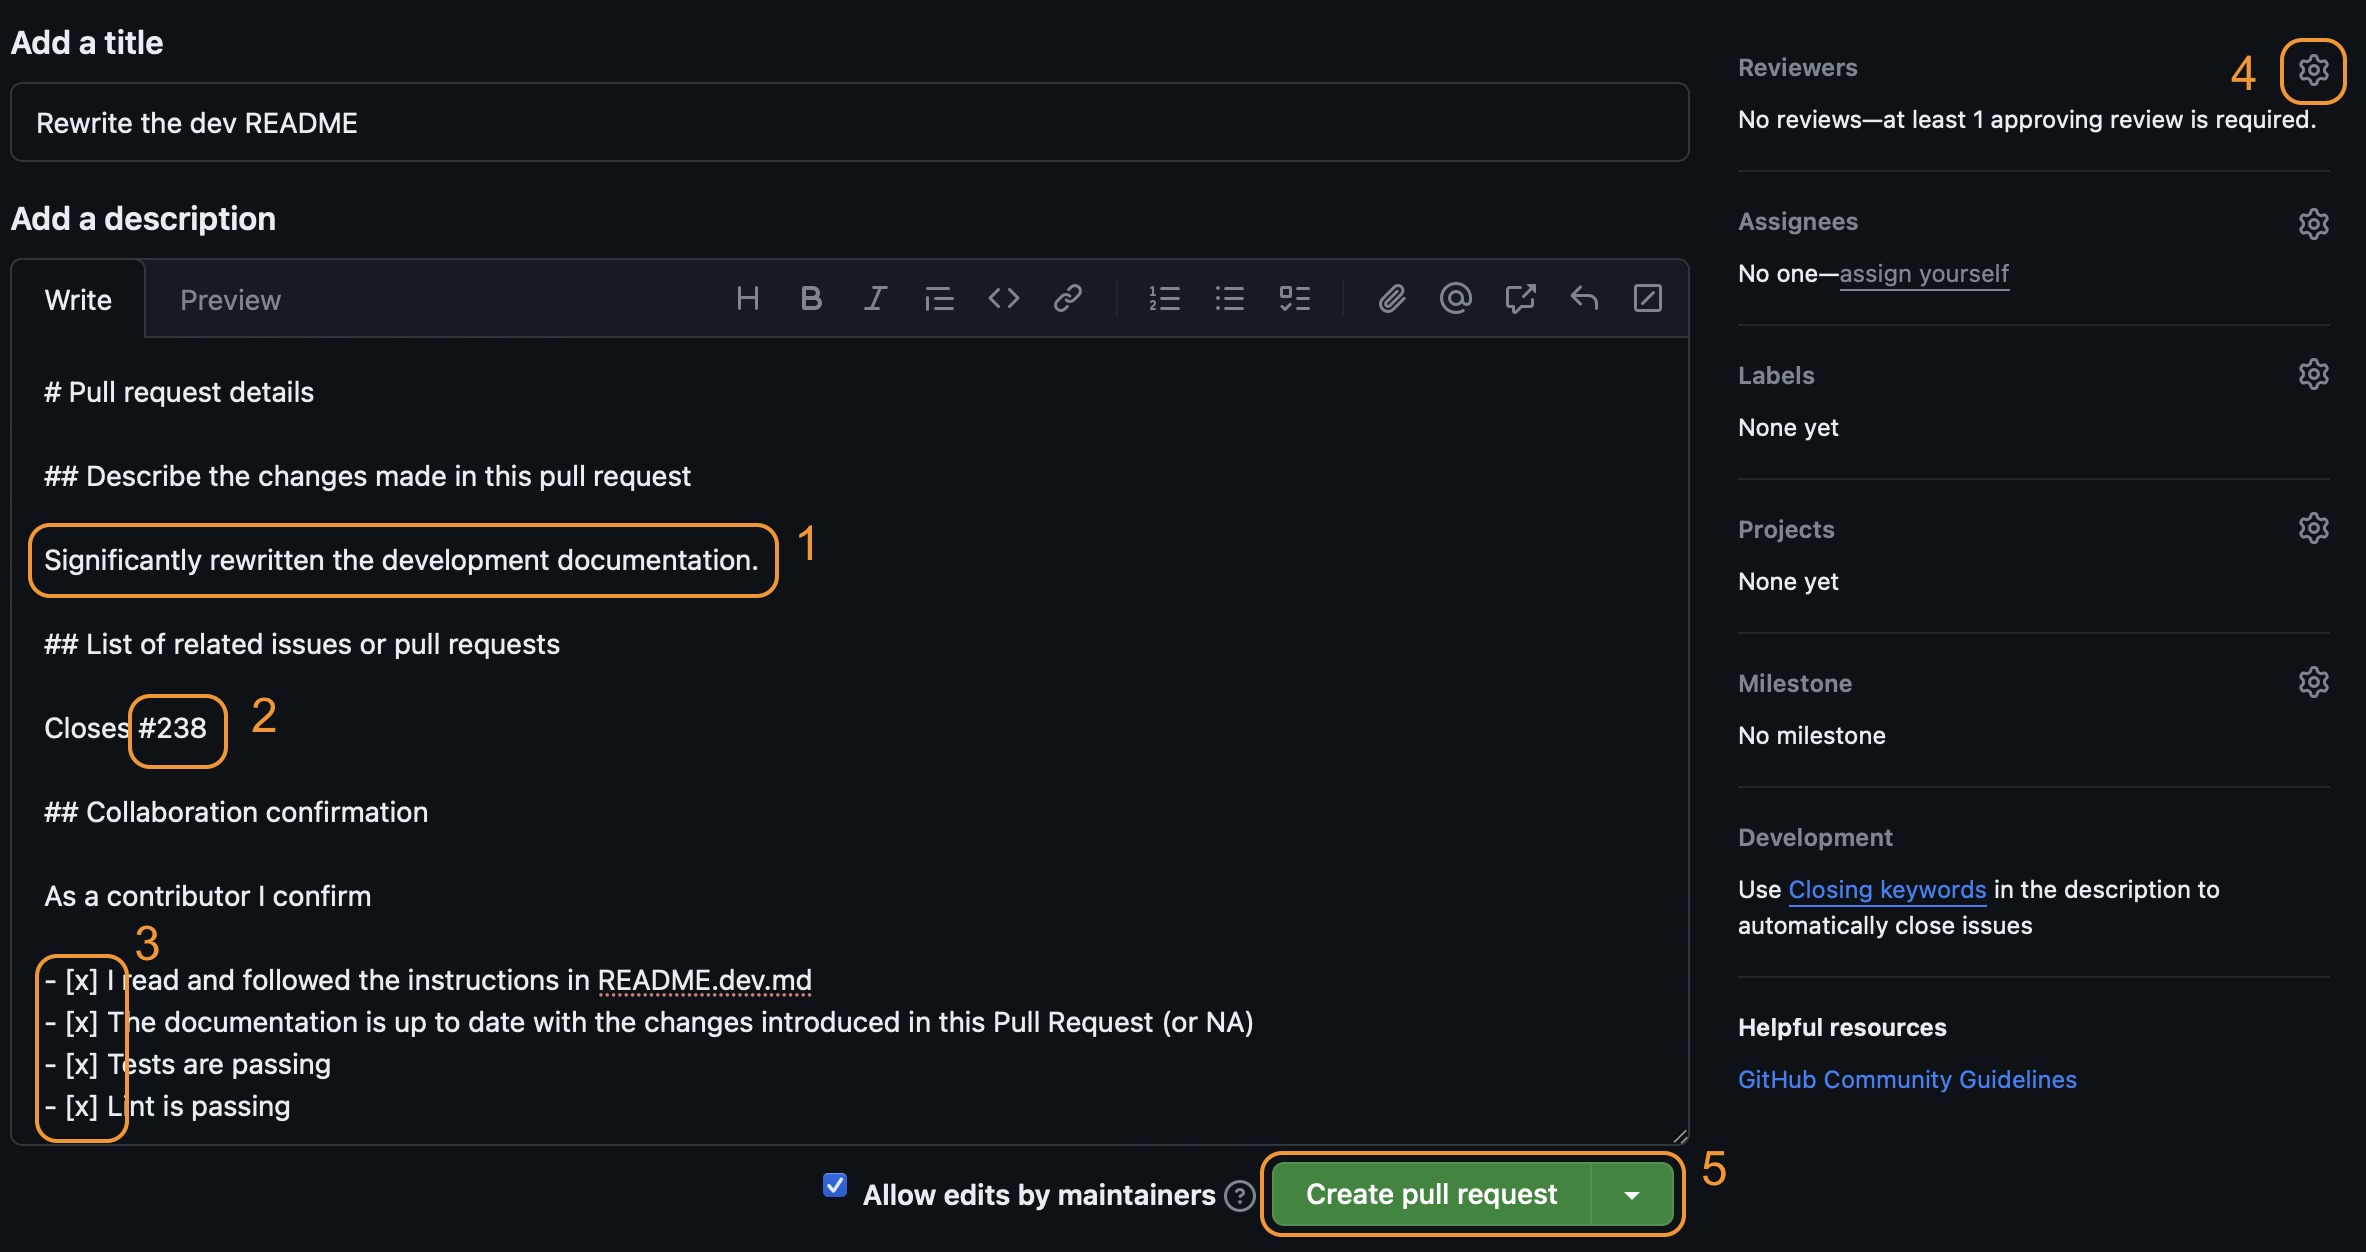Open the Labels settings gear
This screenshot has height=1252, width=2366.
pyautogui.click(x=2314, y=374)
